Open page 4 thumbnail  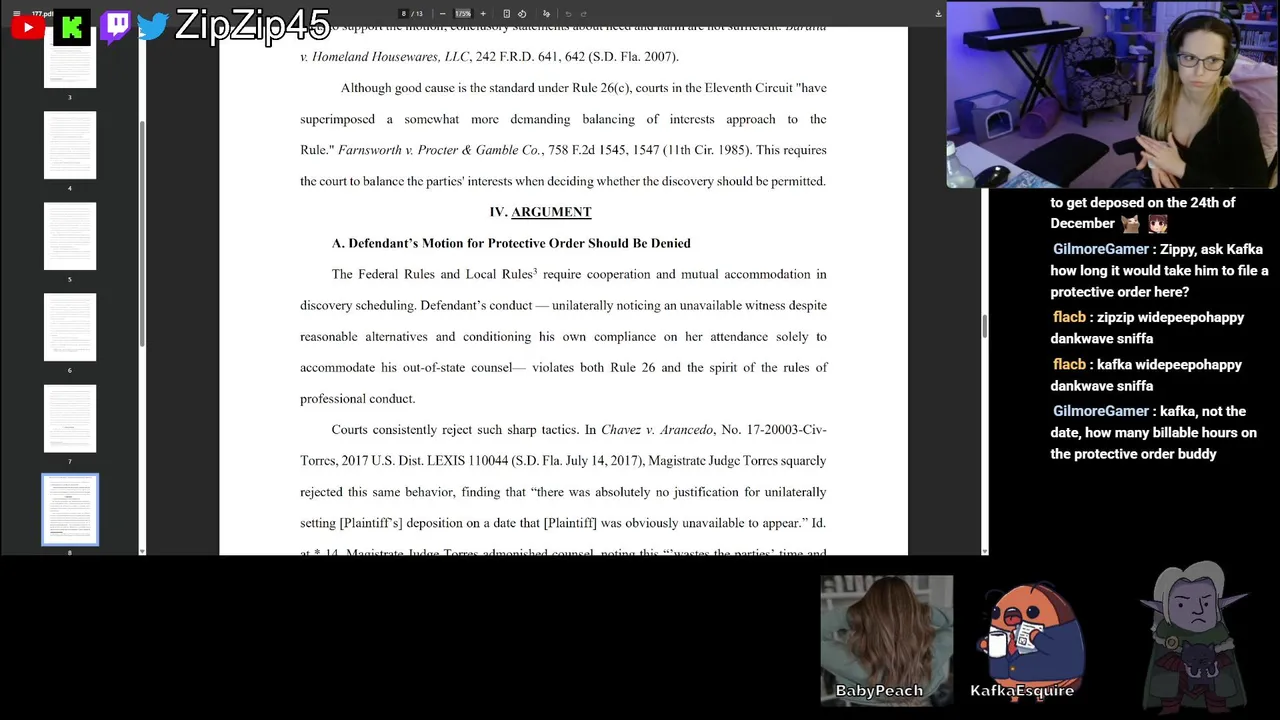pos(70,145)
